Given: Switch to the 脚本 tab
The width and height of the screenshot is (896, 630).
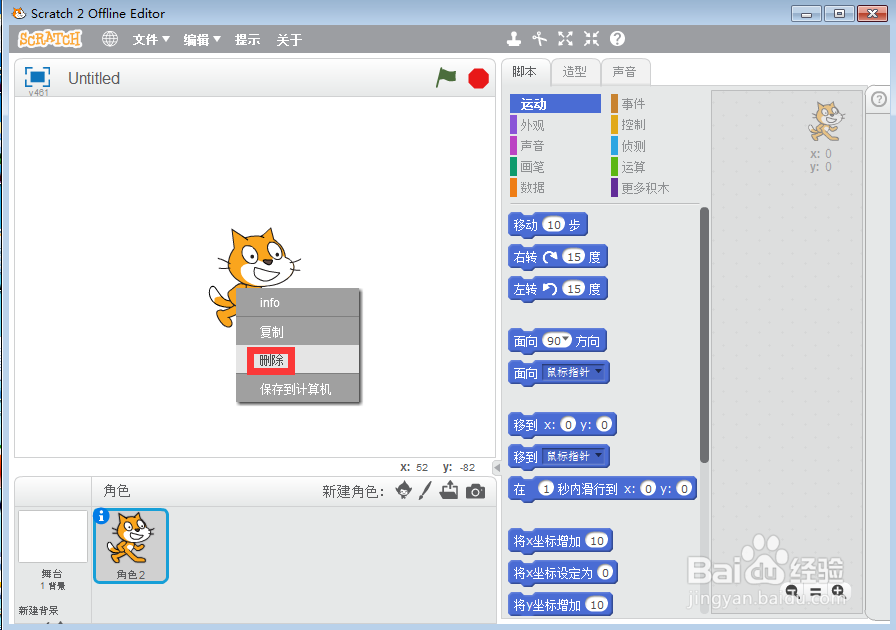Looking at the screenshot, I should [525, 72].
